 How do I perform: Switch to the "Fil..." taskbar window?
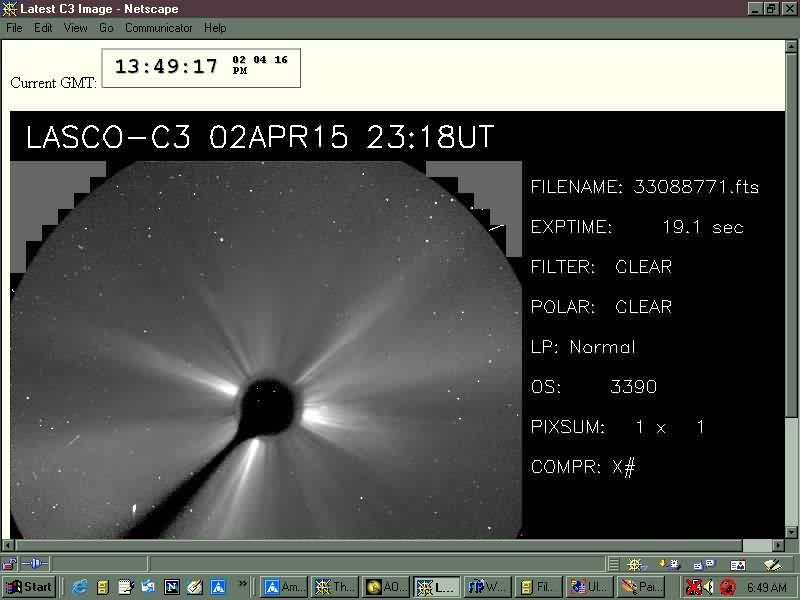[539, 587]
